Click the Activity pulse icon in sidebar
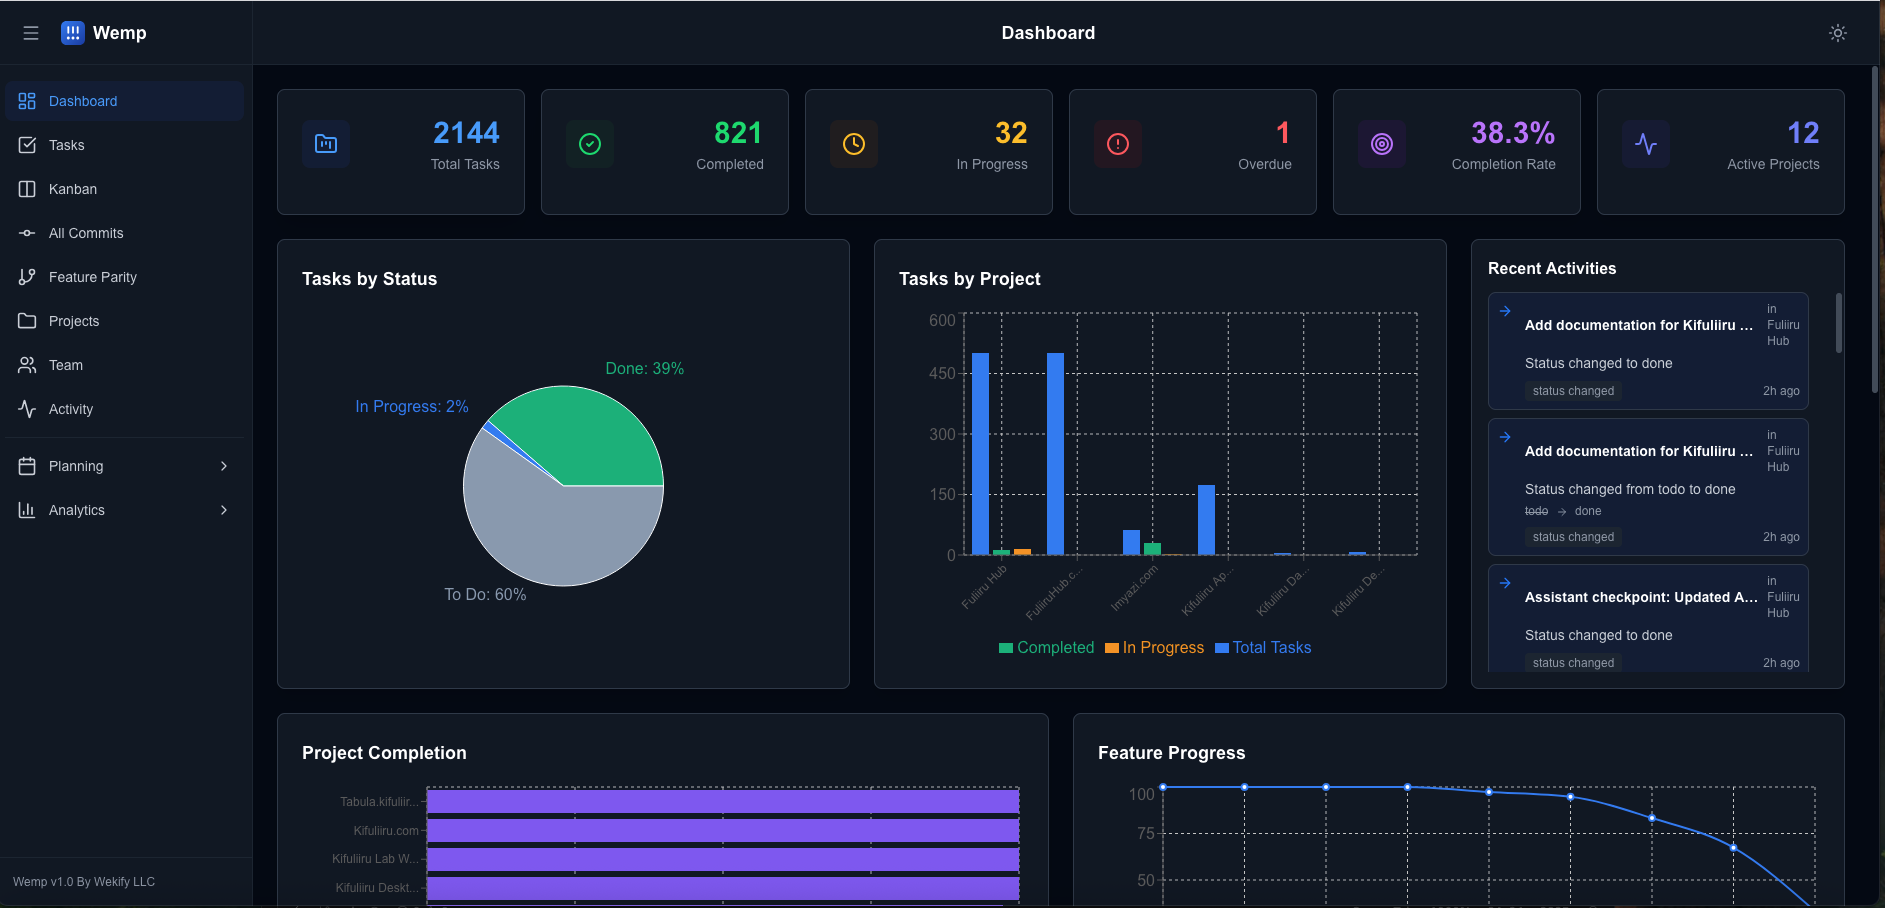 tap(27, 409)
